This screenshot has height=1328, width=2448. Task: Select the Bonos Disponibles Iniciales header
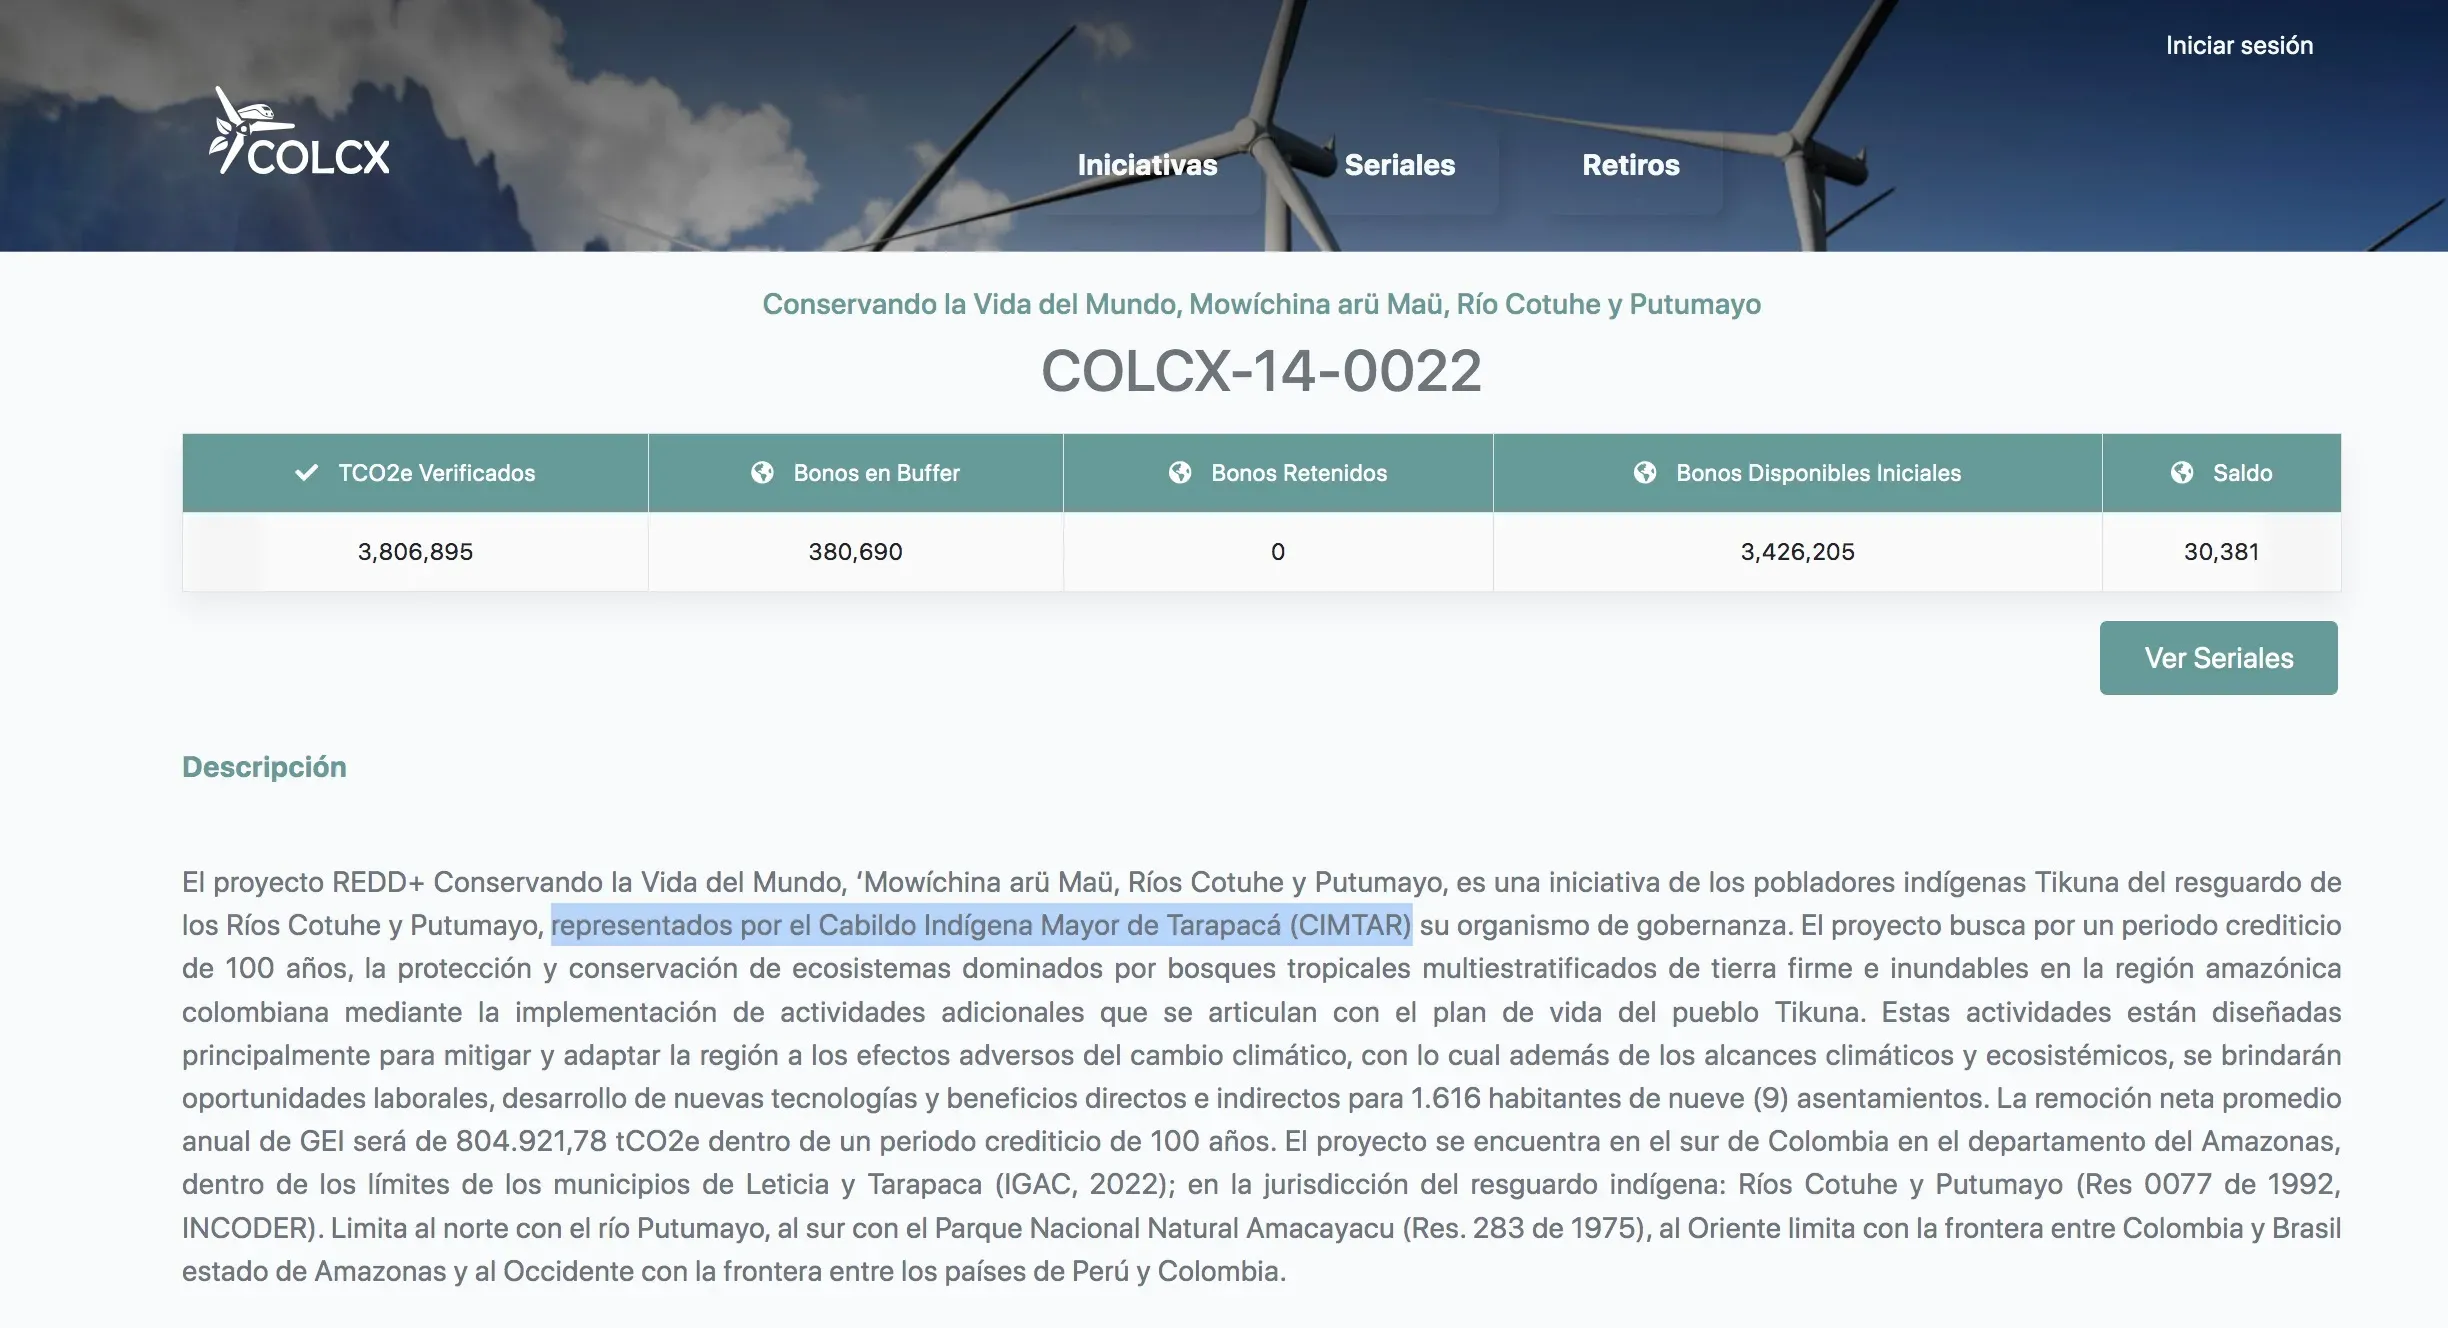coord(1797,473)
